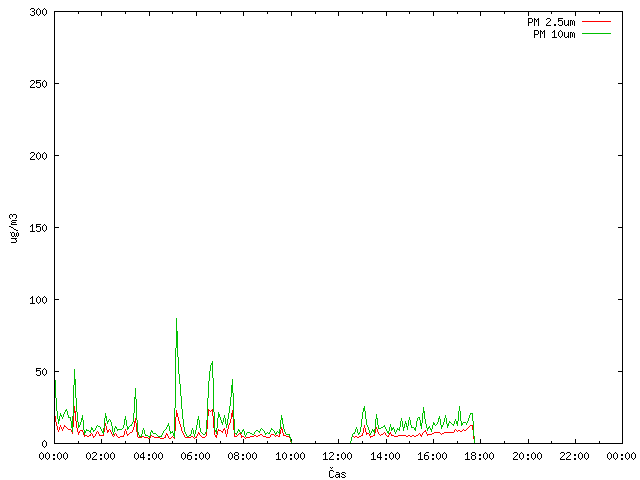Click the 04:00 time label
The width and height of the screenshot is (640, 480).
[148, 456]
